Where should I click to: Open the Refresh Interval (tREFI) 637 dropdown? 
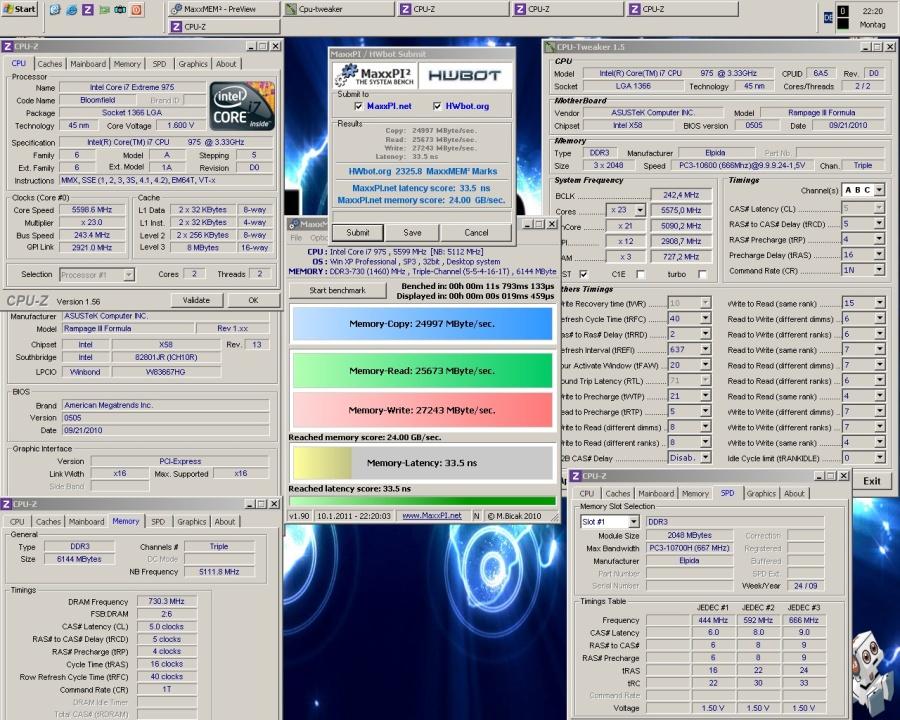[x=705, y=349]
